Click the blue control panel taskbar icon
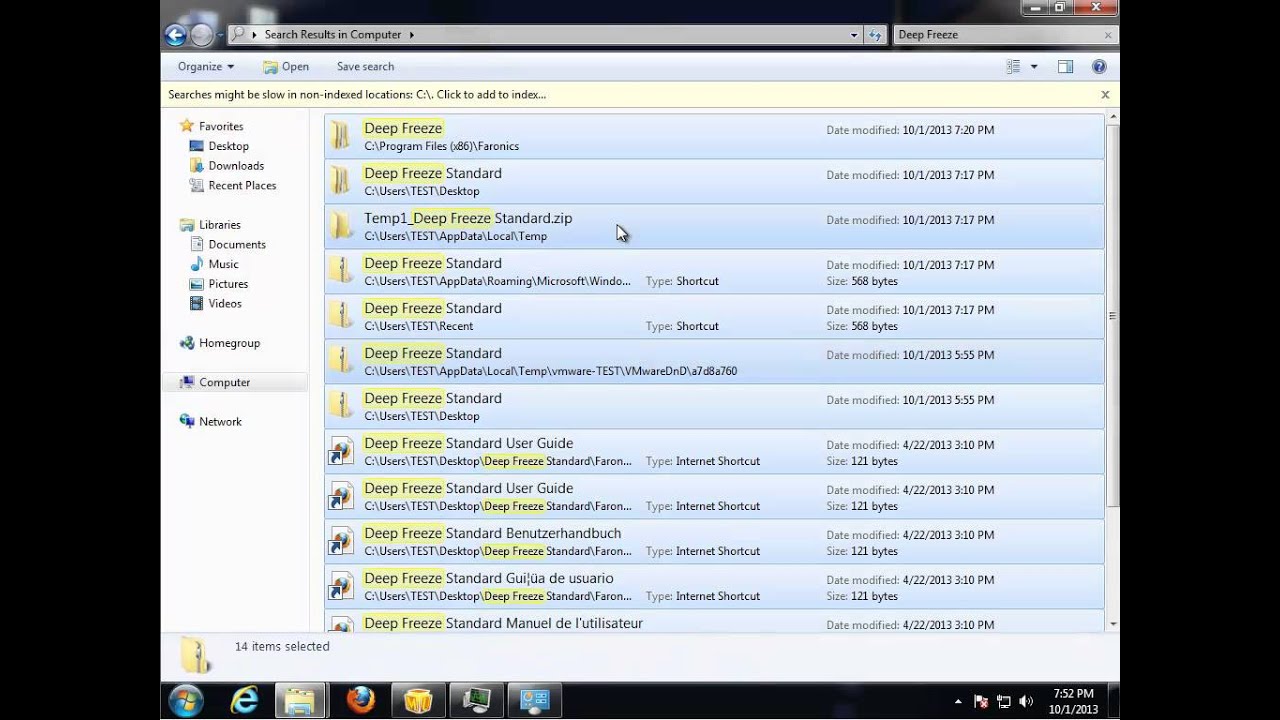 click(534, 700)
